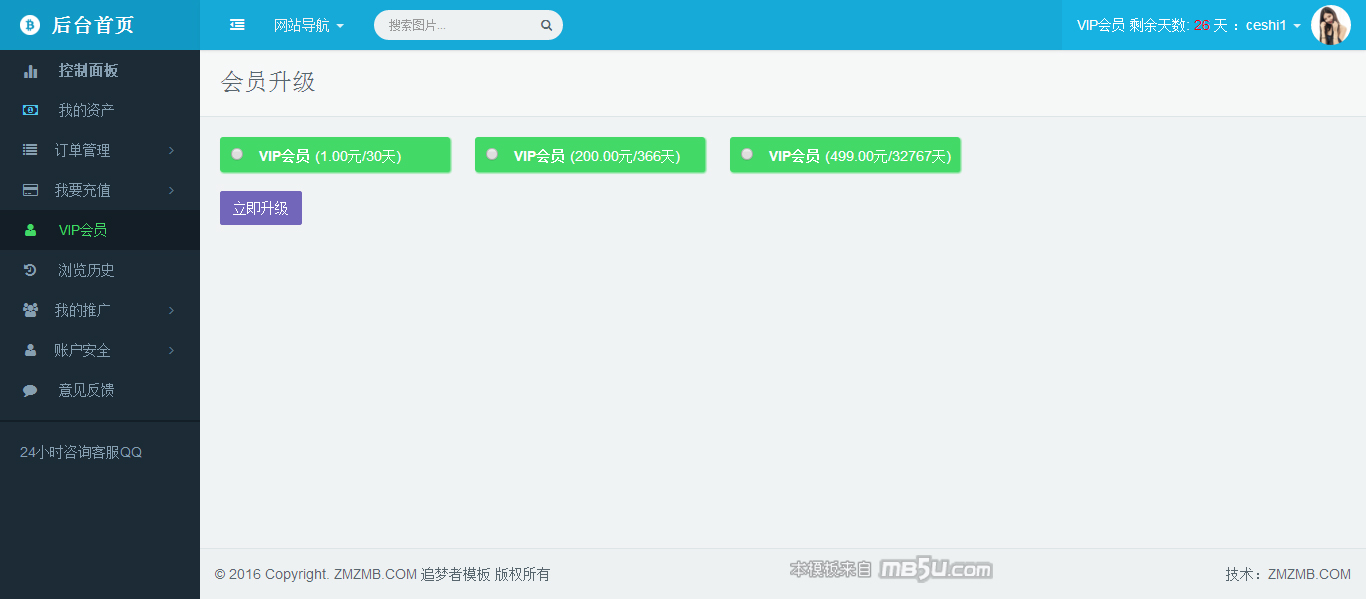This screenshot has height=599, width=1366.
Task: Open the VIP会员 sidebar menu item
Action: point(82,230)
